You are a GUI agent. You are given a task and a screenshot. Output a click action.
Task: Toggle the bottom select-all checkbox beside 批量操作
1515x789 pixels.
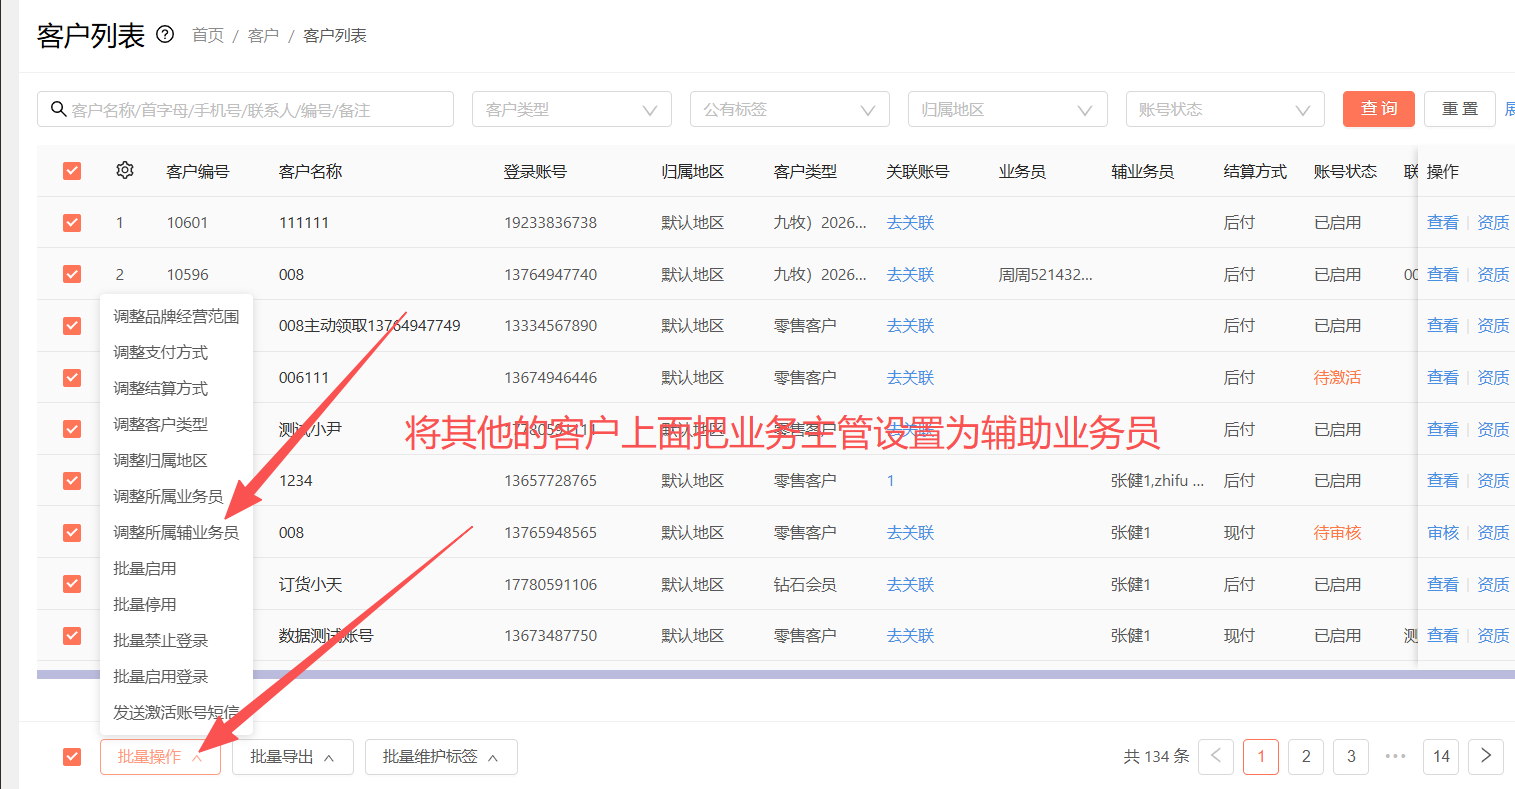point(72,756)
